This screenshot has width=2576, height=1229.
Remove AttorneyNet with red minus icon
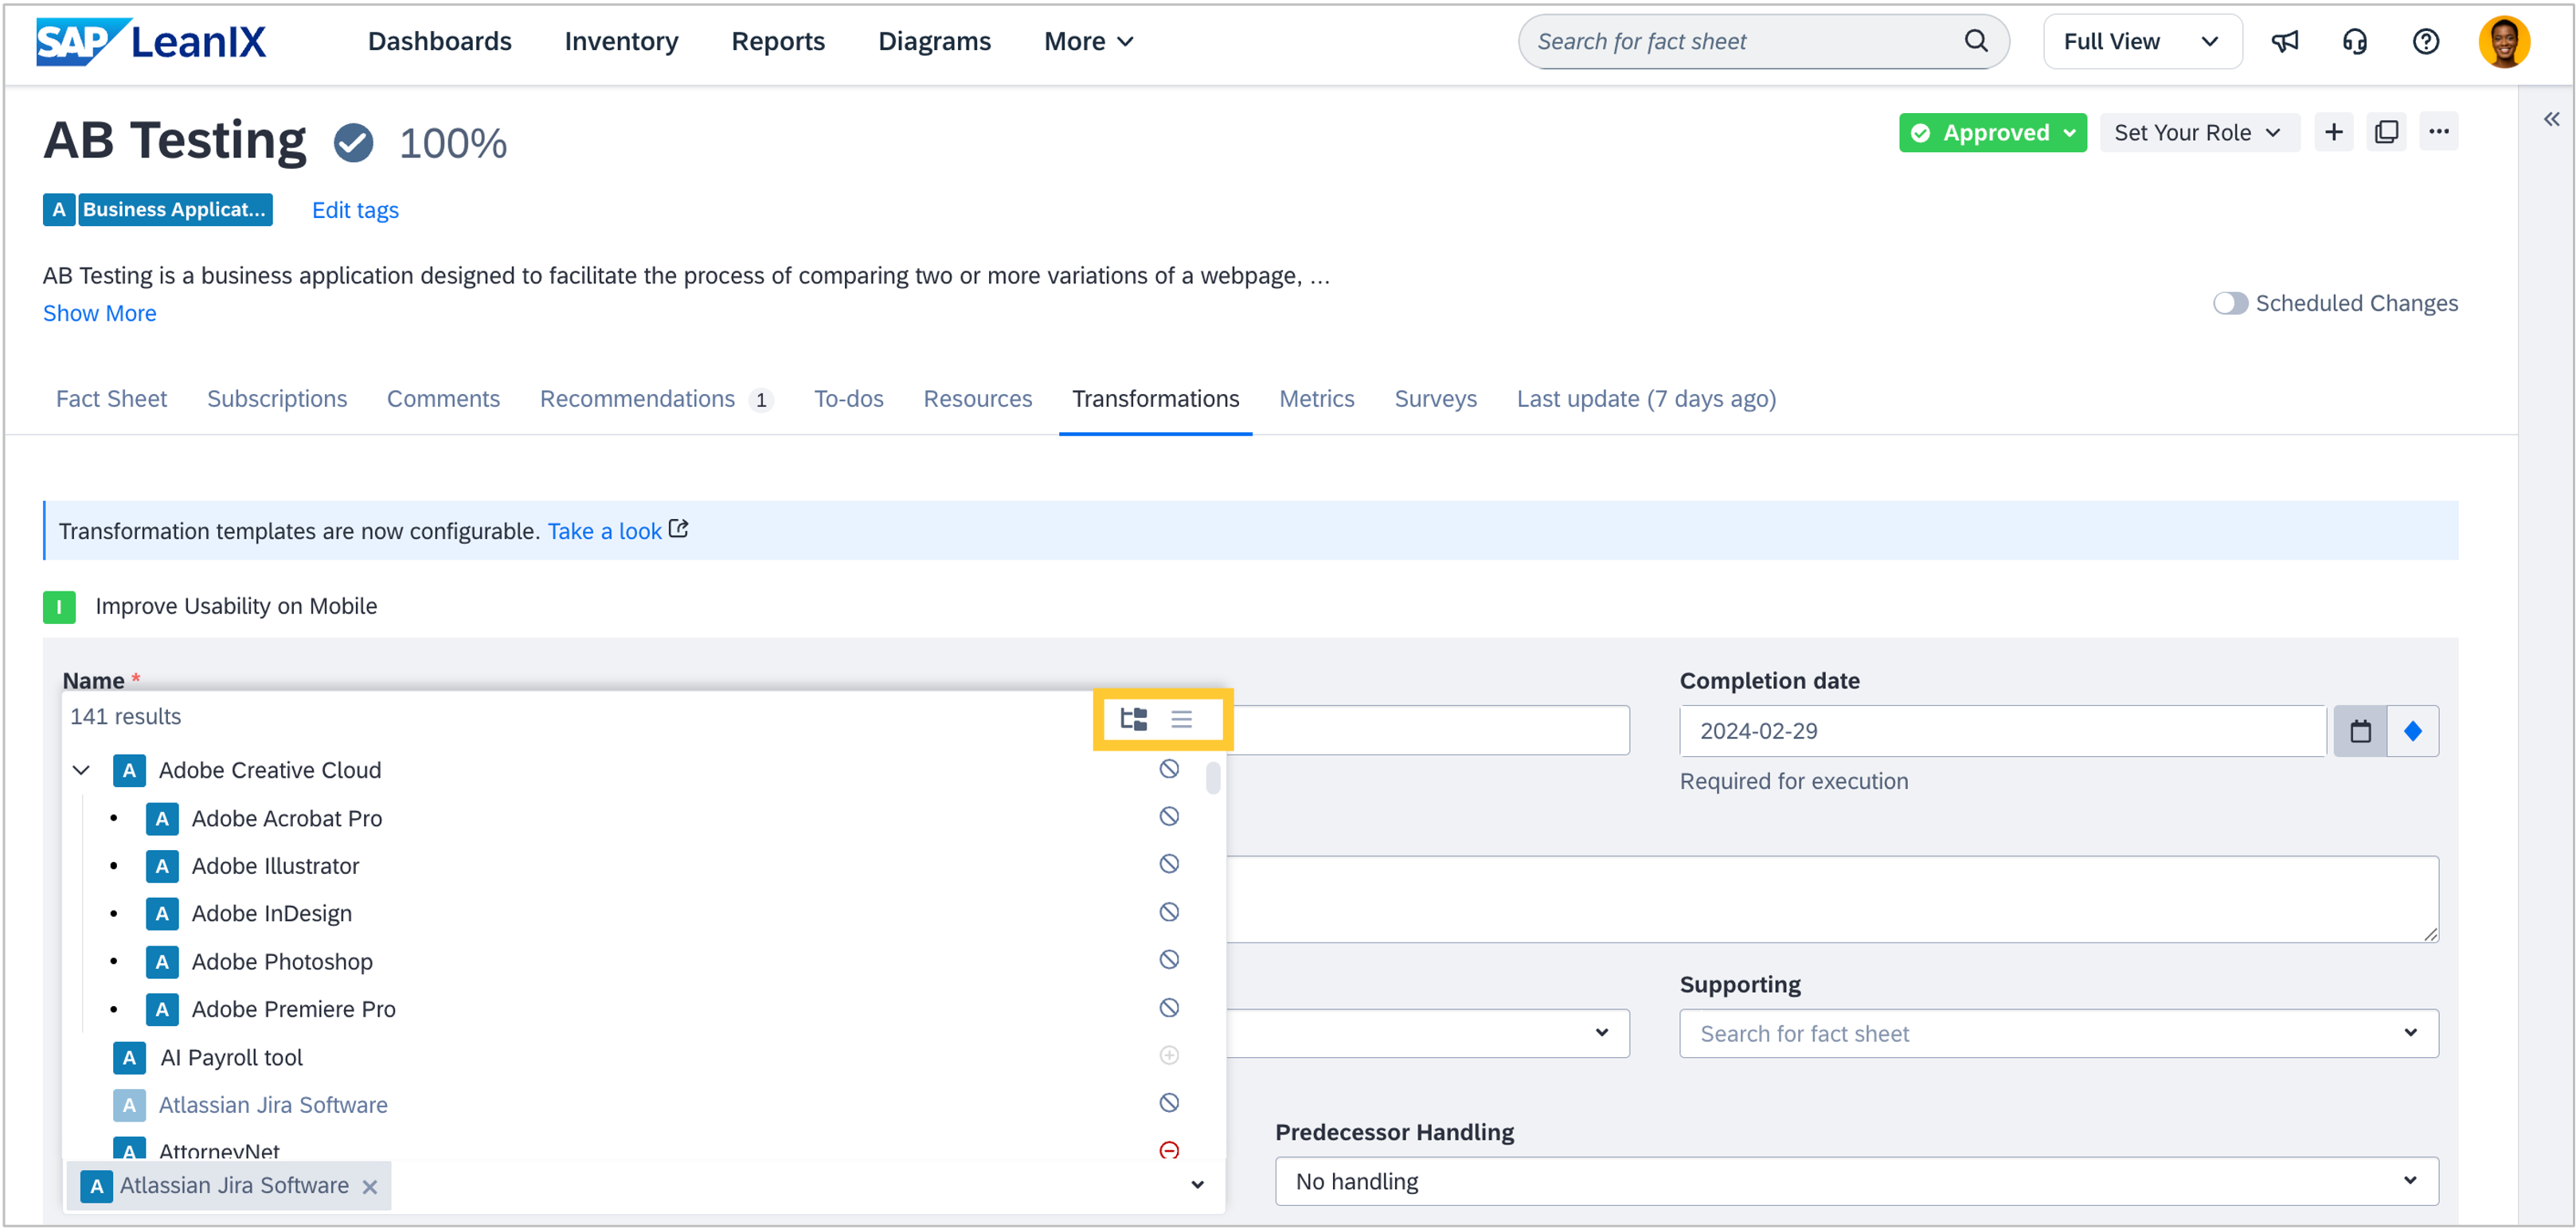1168,1150
